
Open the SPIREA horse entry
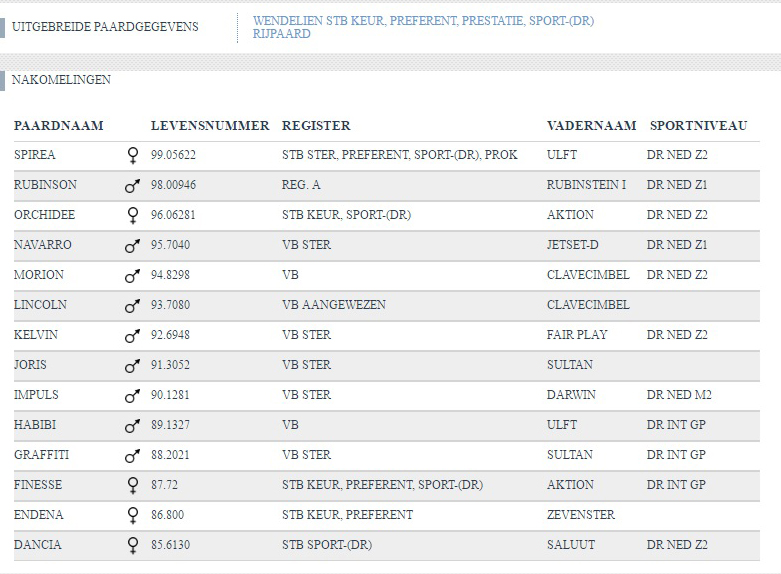(x=34, y=155)
